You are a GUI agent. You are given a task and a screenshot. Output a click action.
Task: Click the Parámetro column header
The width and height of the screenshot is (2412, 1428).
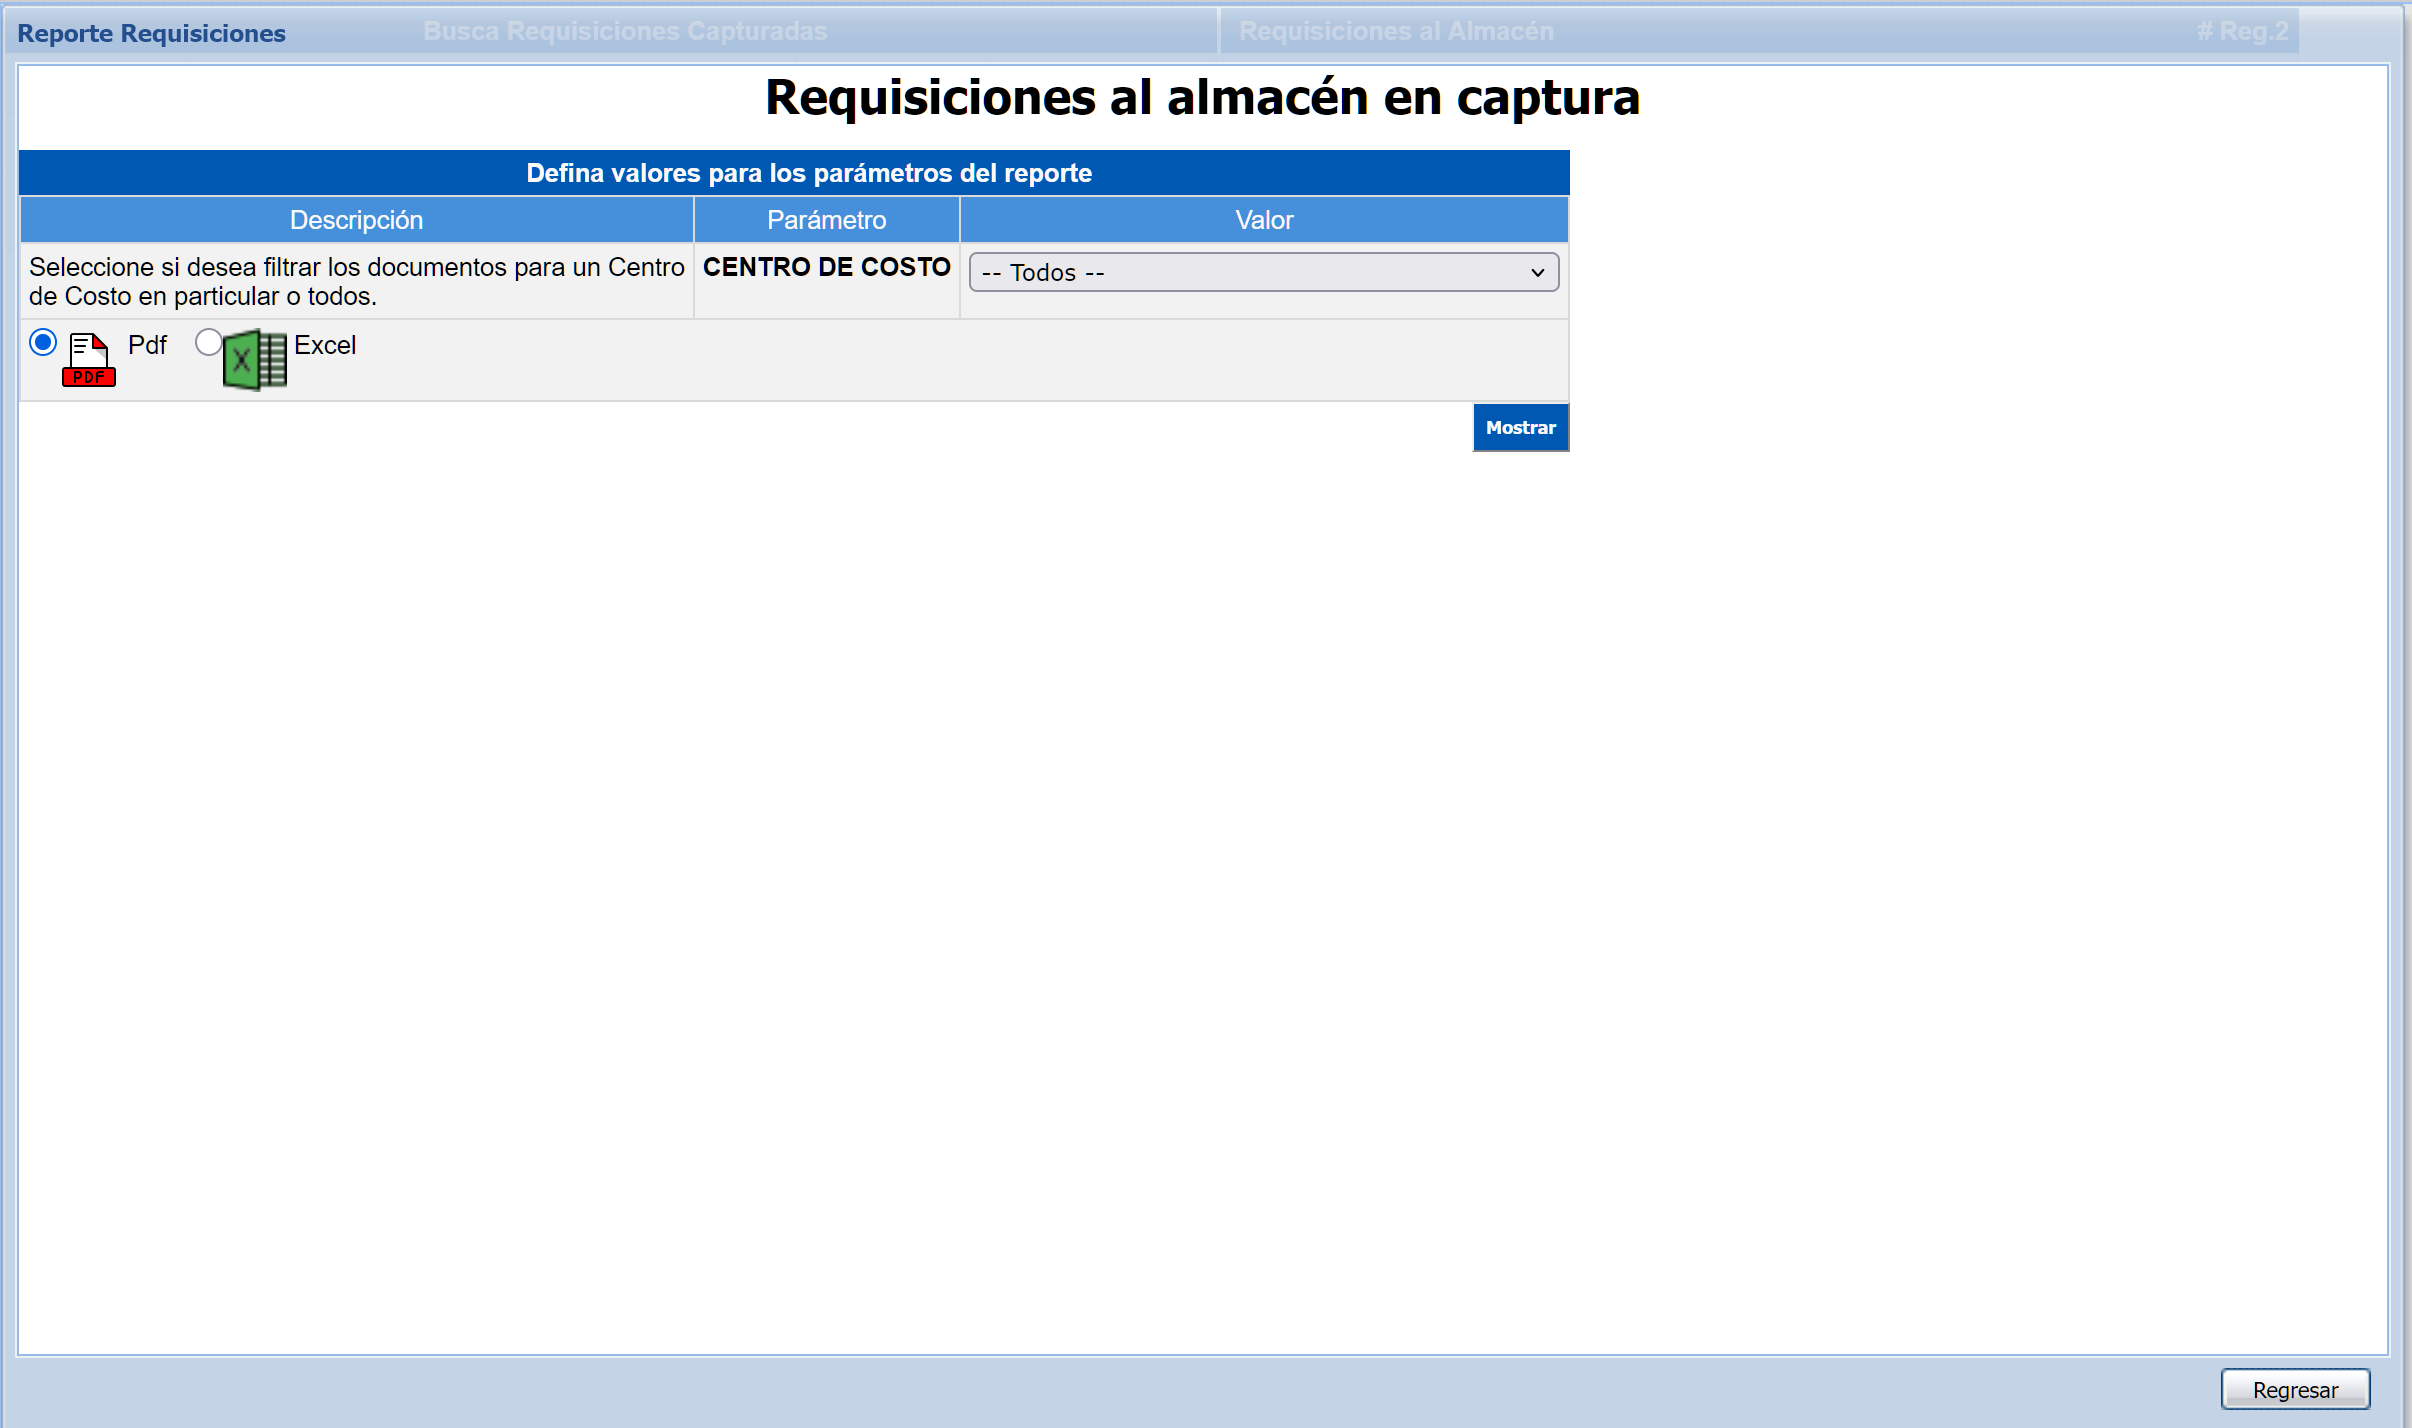tap(826, 220)
